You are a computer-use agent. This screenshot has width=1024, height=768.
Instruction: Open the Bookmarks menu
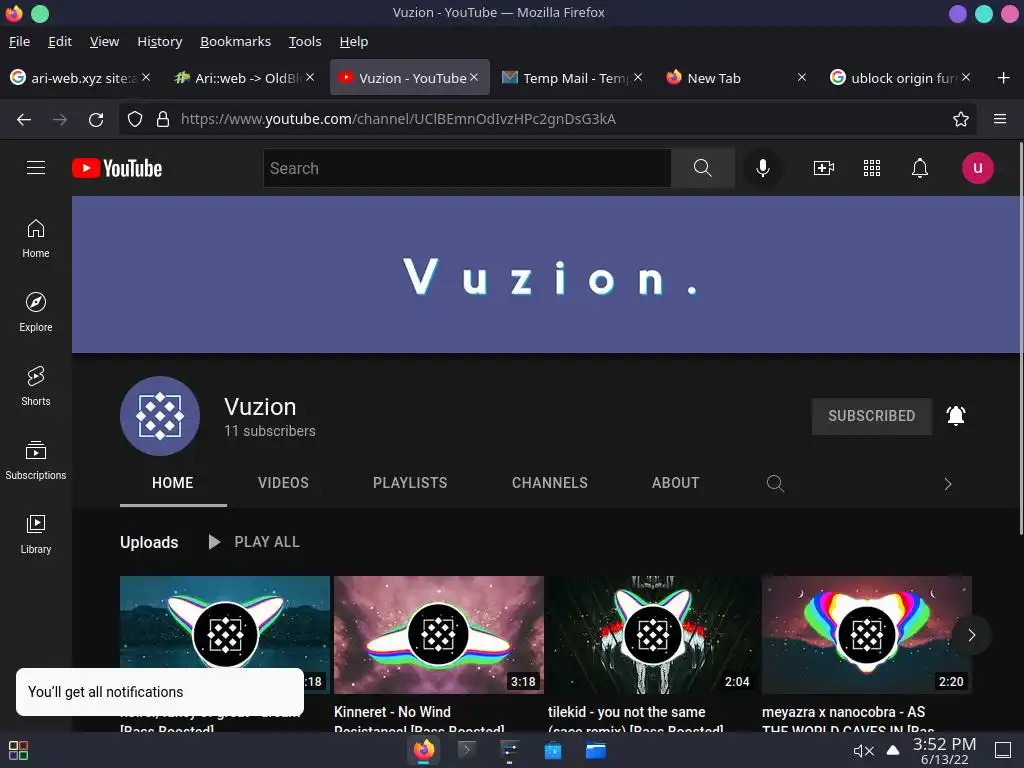coord(235,41)
